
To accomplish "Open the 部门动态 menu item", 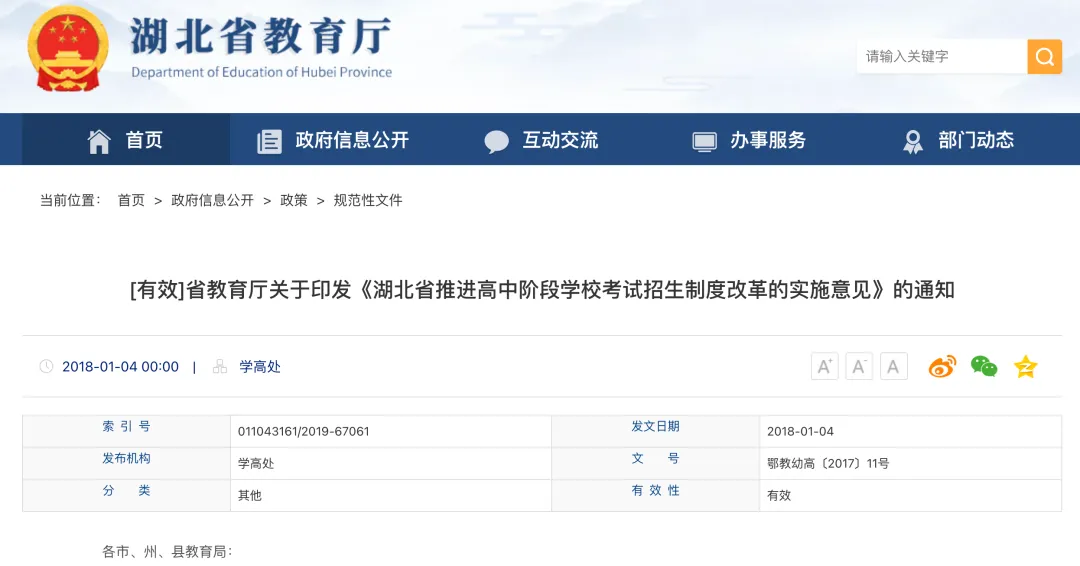I will click(x=976, y=140).
